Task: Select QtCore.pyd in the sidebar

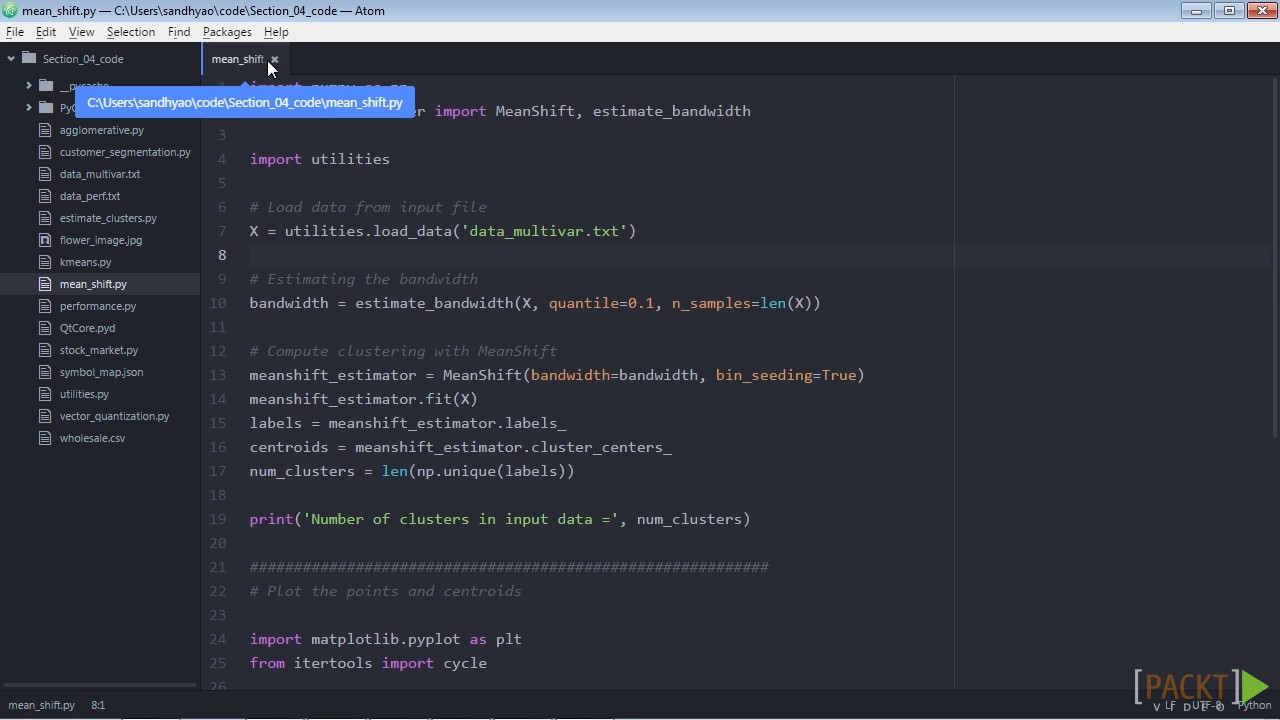Action: click(87, 328)
